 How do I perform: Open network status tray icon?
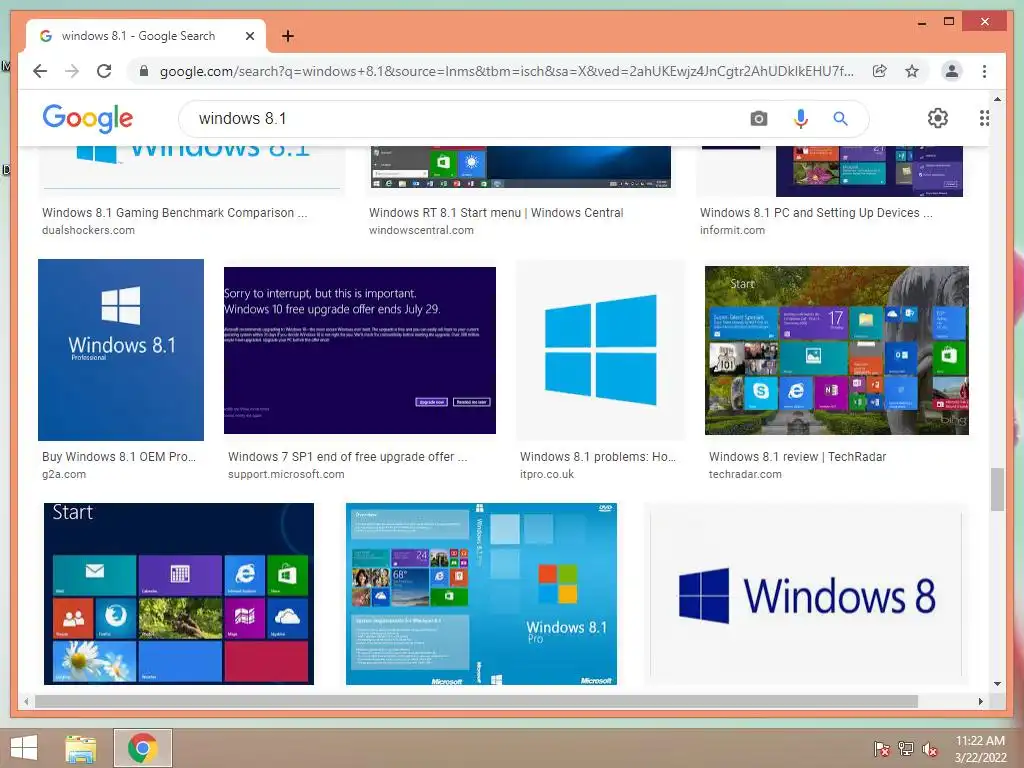click(x=905, y=748)
